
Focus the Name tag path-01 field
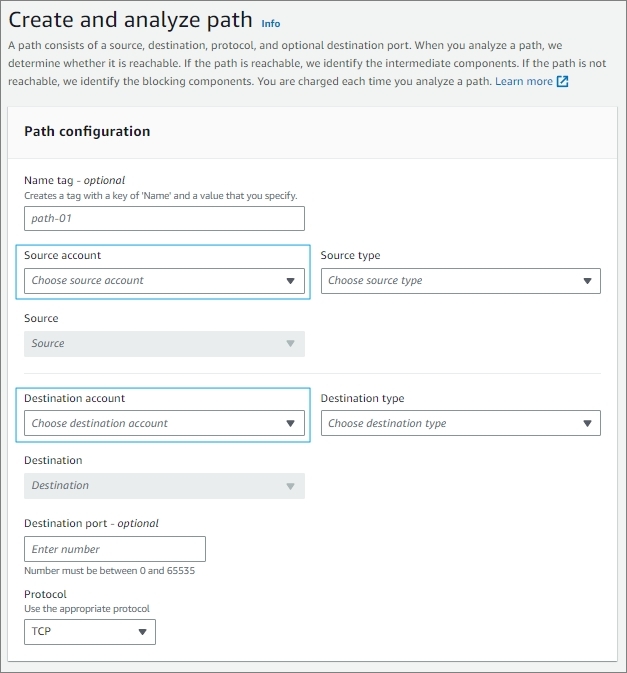164,218
